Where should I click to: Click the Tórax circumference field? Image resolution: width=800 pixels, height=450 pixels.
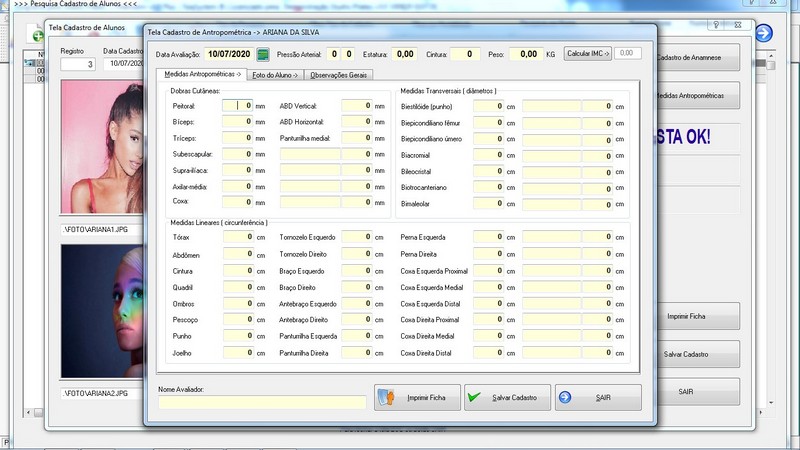tap(238, 238)
